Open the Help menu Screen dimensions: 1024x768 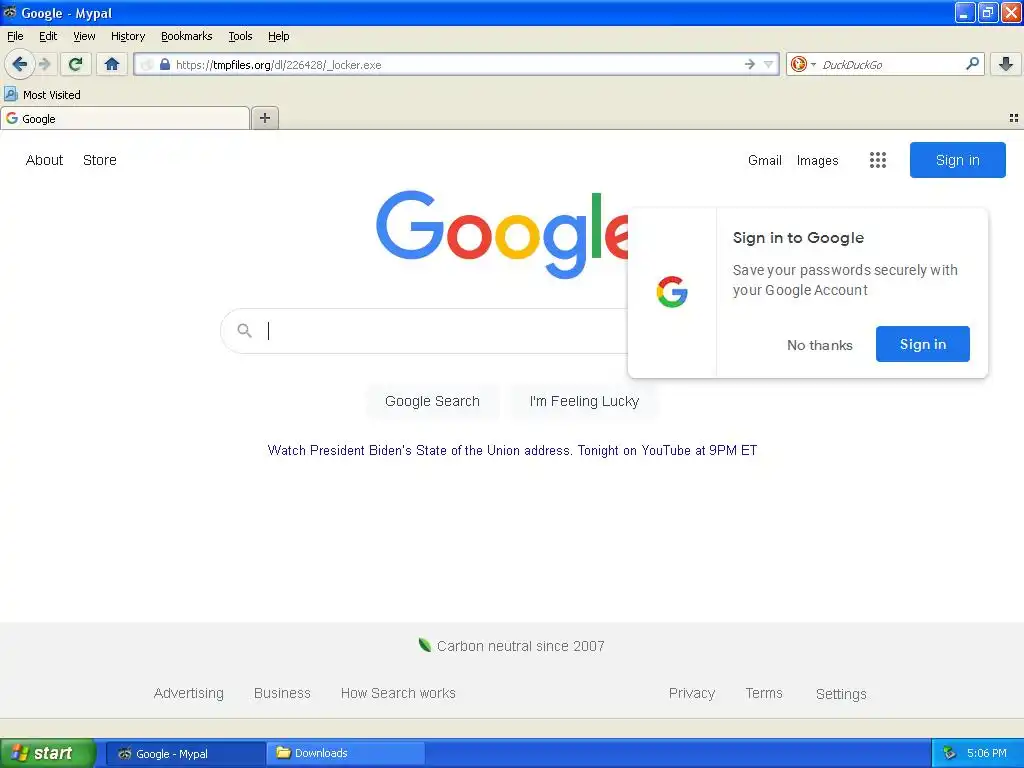click(x=278, y=36)
